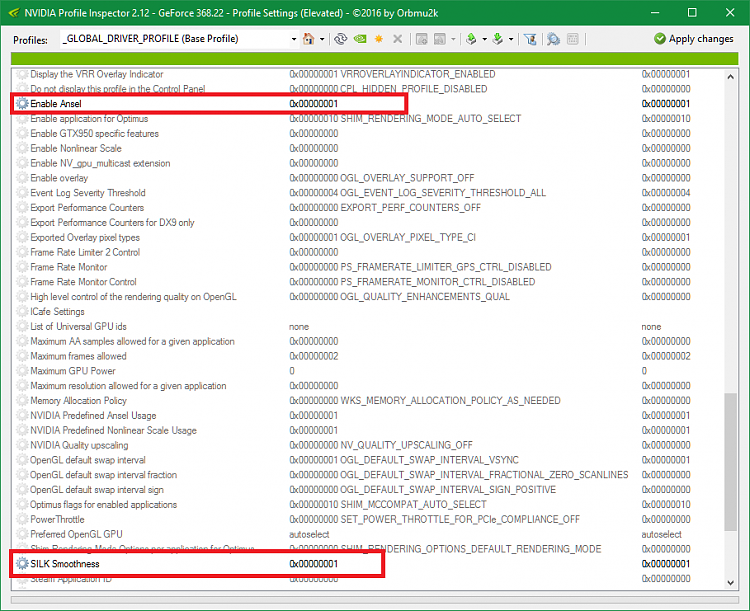750x611 pixels.
Task: Click the gear icon beside Enable Ansel
Action: [x=22, y=103]
